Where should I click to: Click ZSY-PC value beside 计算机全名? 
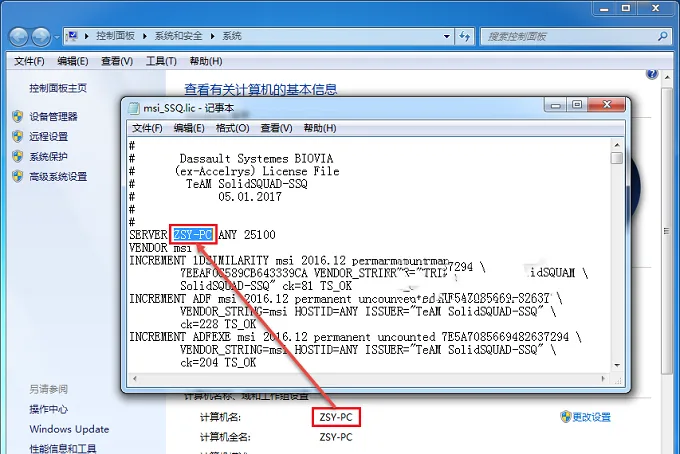(336, 437)
